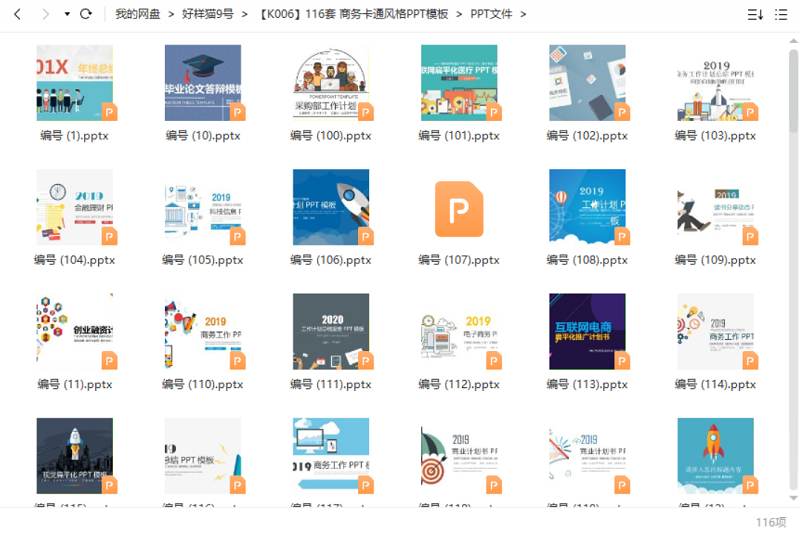
Task: Select the 编号 (107).pptx file icon
Action: pyautogui.click(x=459, y=208)
